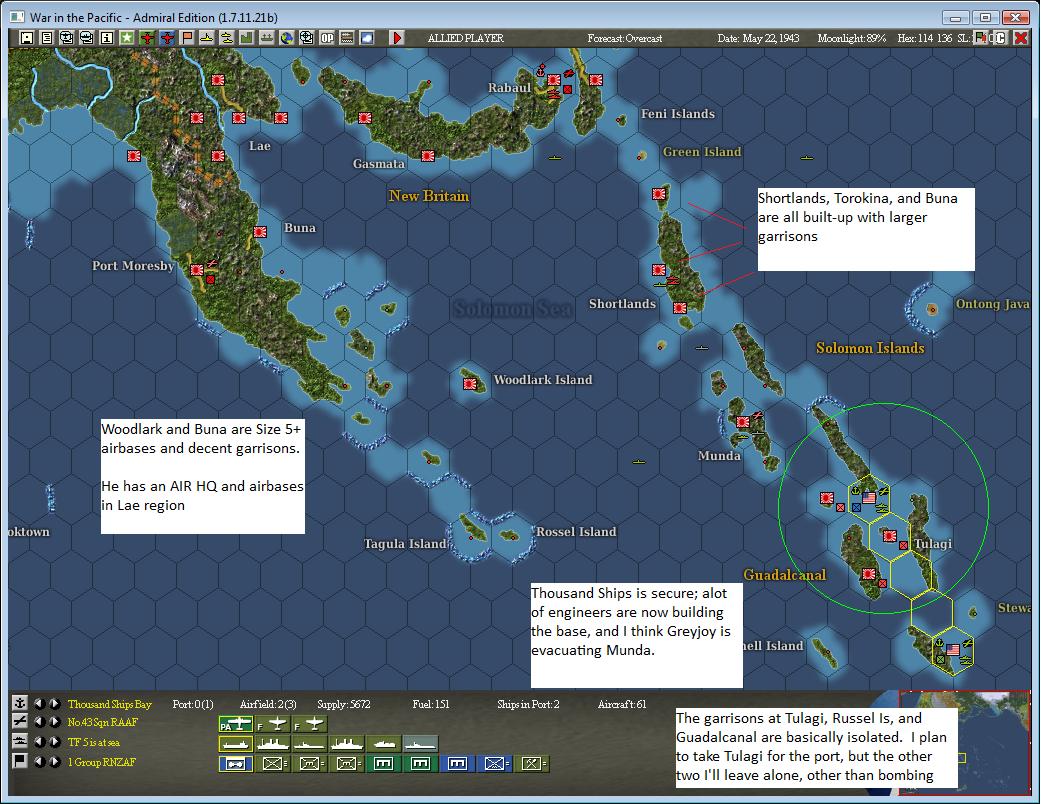Viewport: 1041px width, 804px height.
Task: Click left arrow beside TF 5 is at sea
Action: pos(40,742)
